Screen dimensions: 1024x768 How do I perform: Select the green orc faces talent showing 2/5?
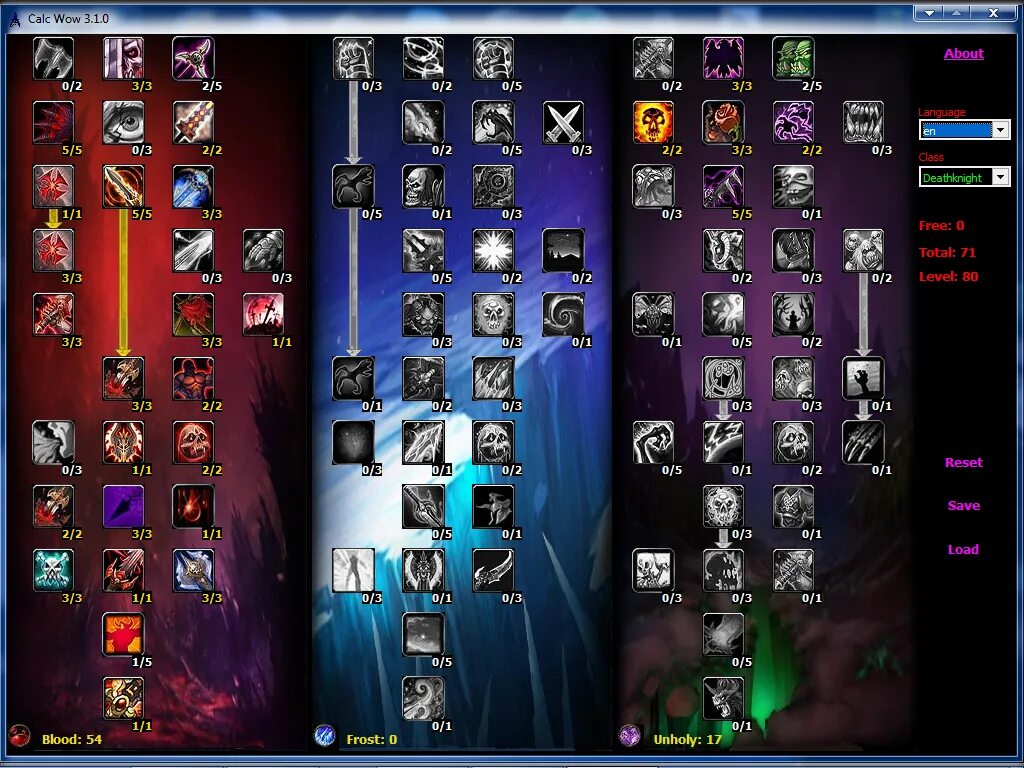coord(793,58)
